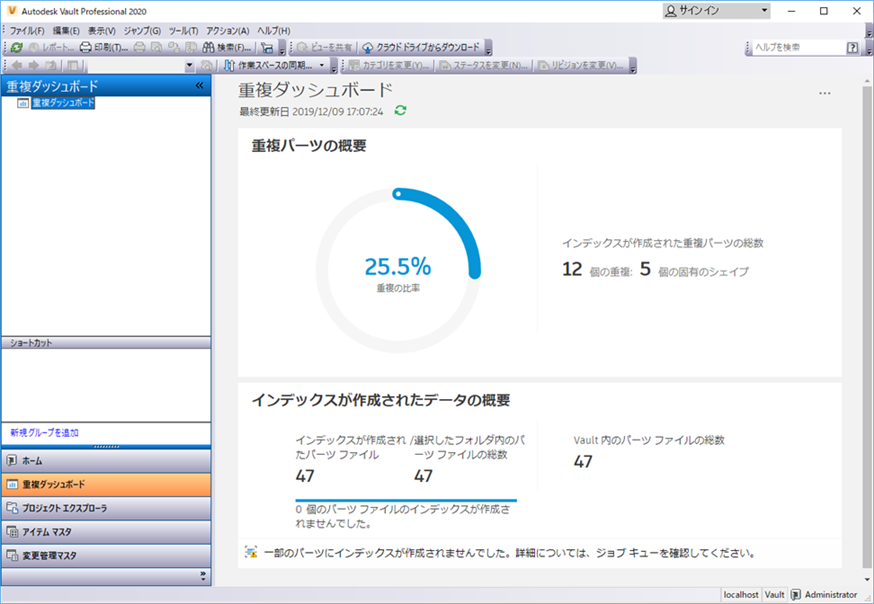
Task: Click クラウド ドライブからダウンロード cloud download button
Action: 420,48
